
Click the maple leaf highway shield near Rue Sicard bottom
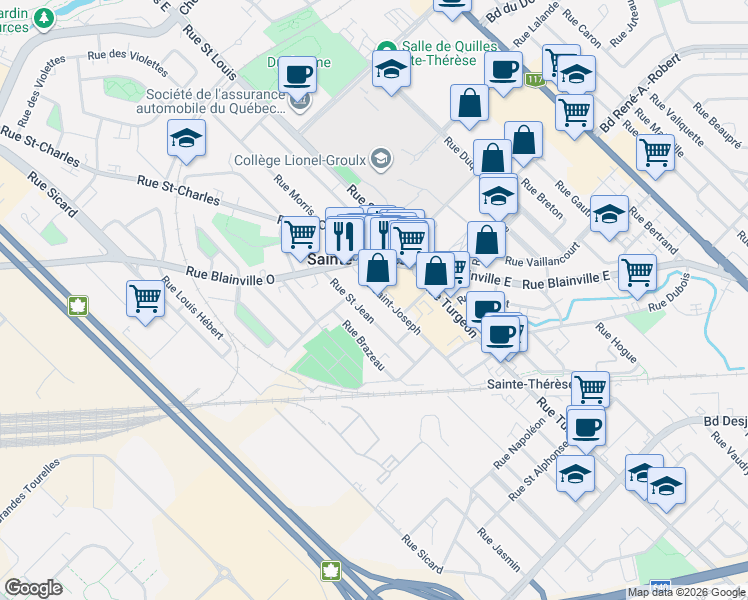331,571
